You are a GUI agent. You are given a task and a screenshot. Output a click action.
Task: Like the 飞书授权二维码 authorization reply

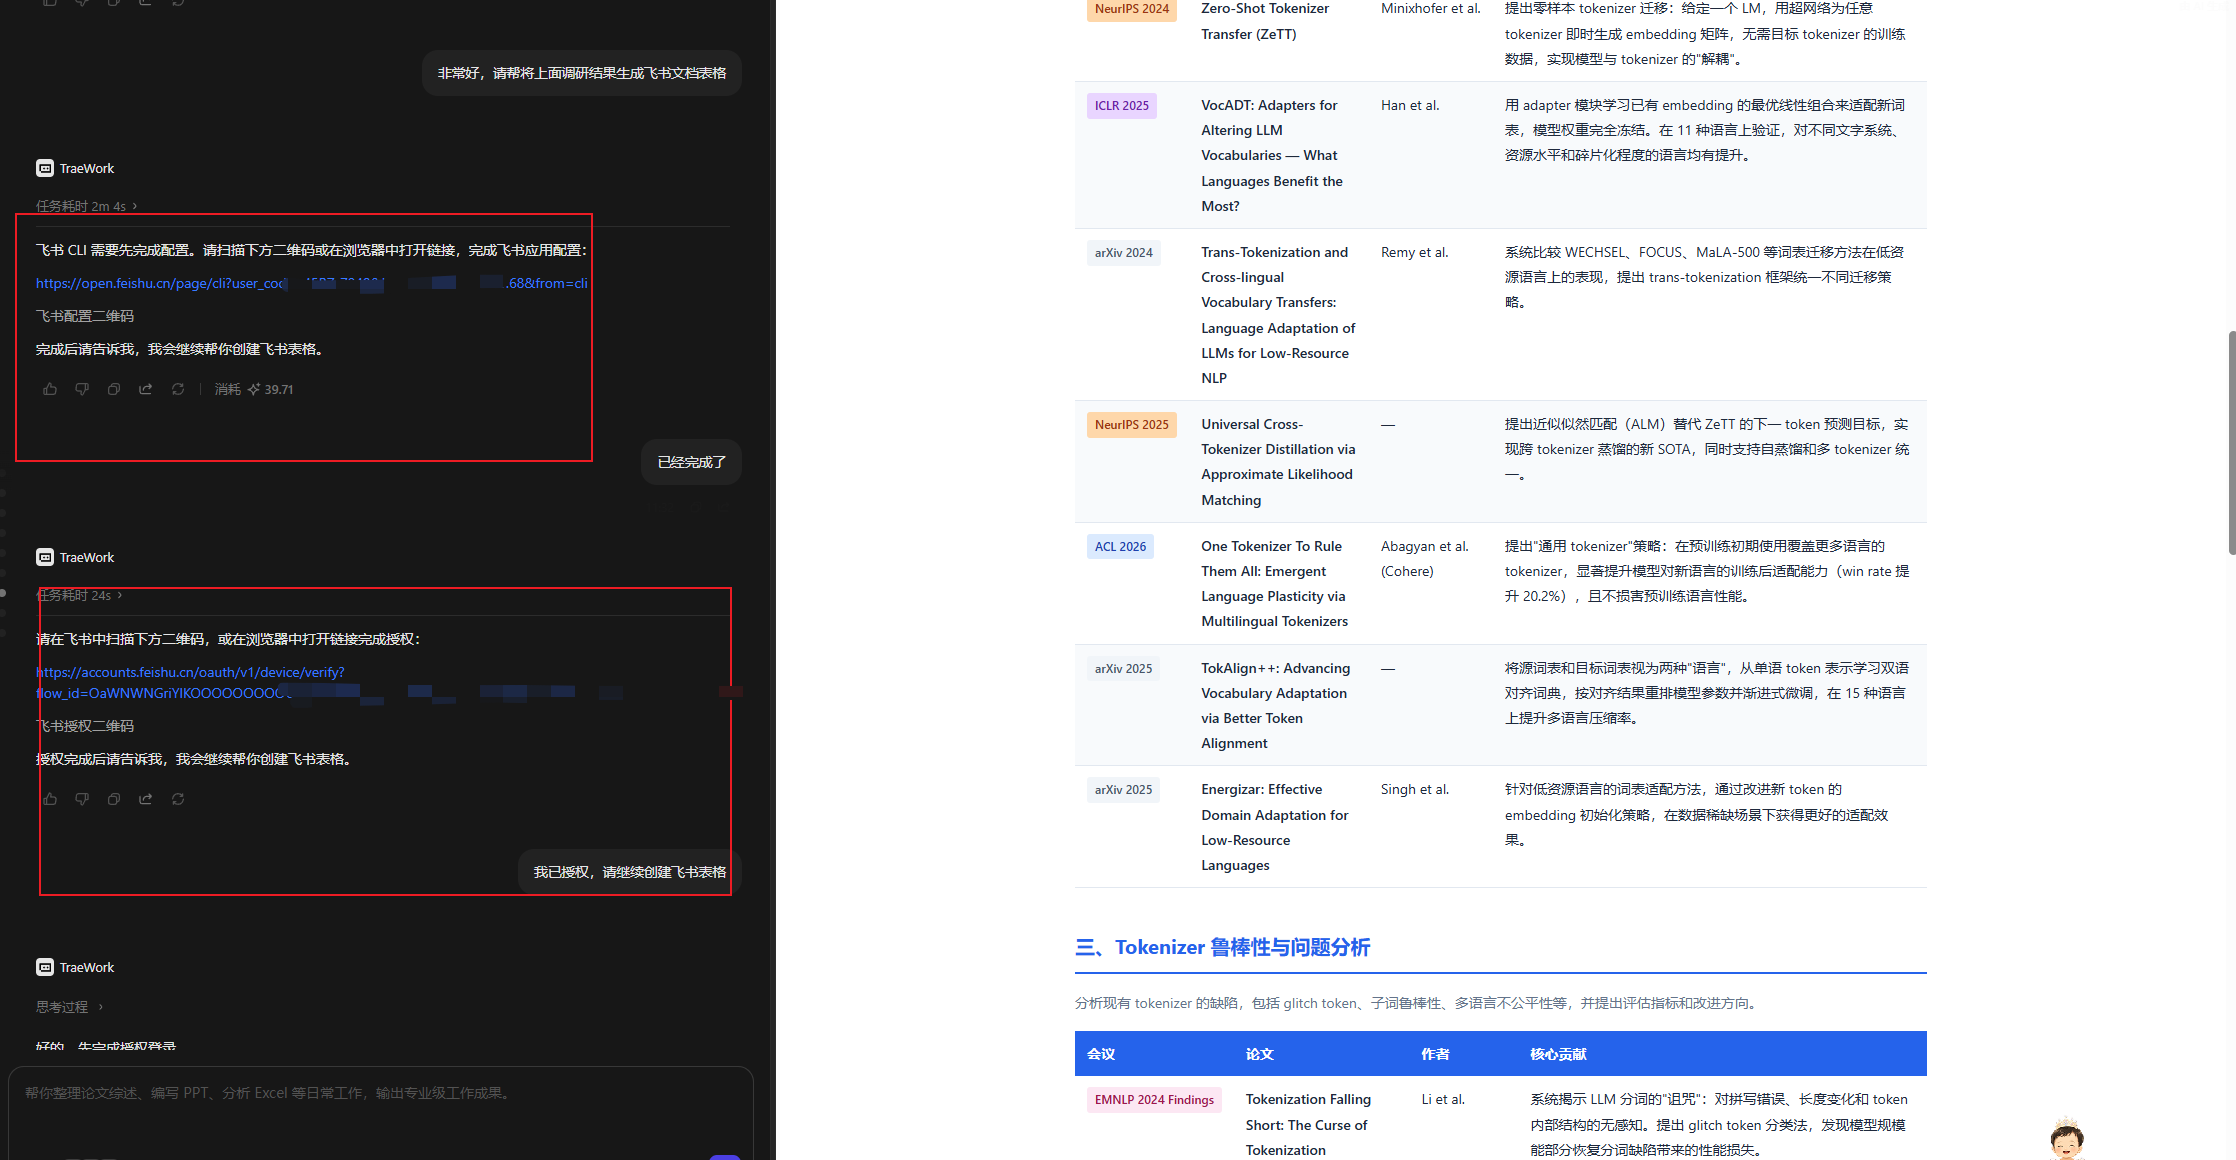pyautogui.click(x=50, y=799)
